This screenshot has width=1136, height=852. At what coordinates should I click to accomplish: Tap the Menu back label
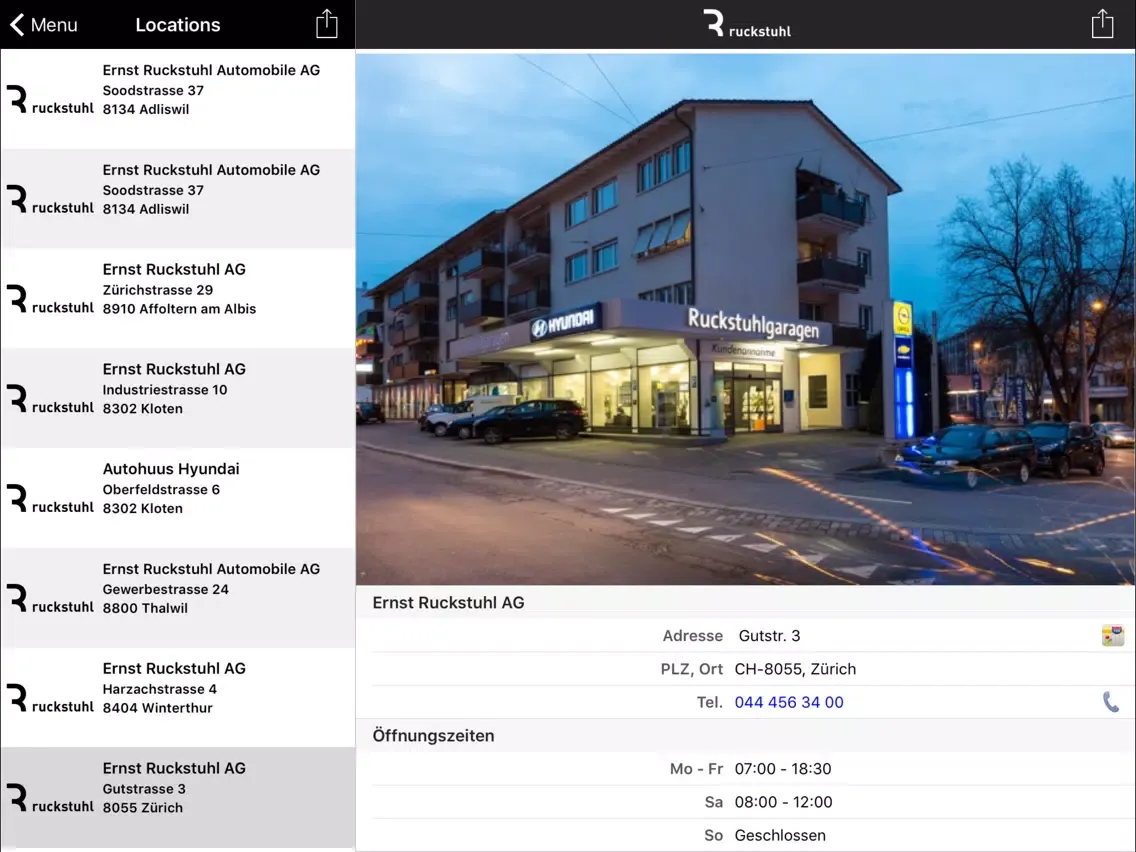coord(54,25)
